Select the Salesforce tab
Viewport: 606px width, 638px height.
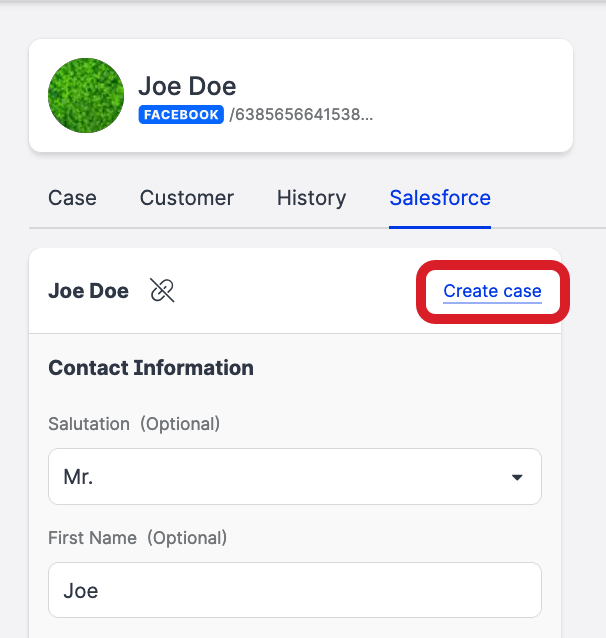[440, 198]
